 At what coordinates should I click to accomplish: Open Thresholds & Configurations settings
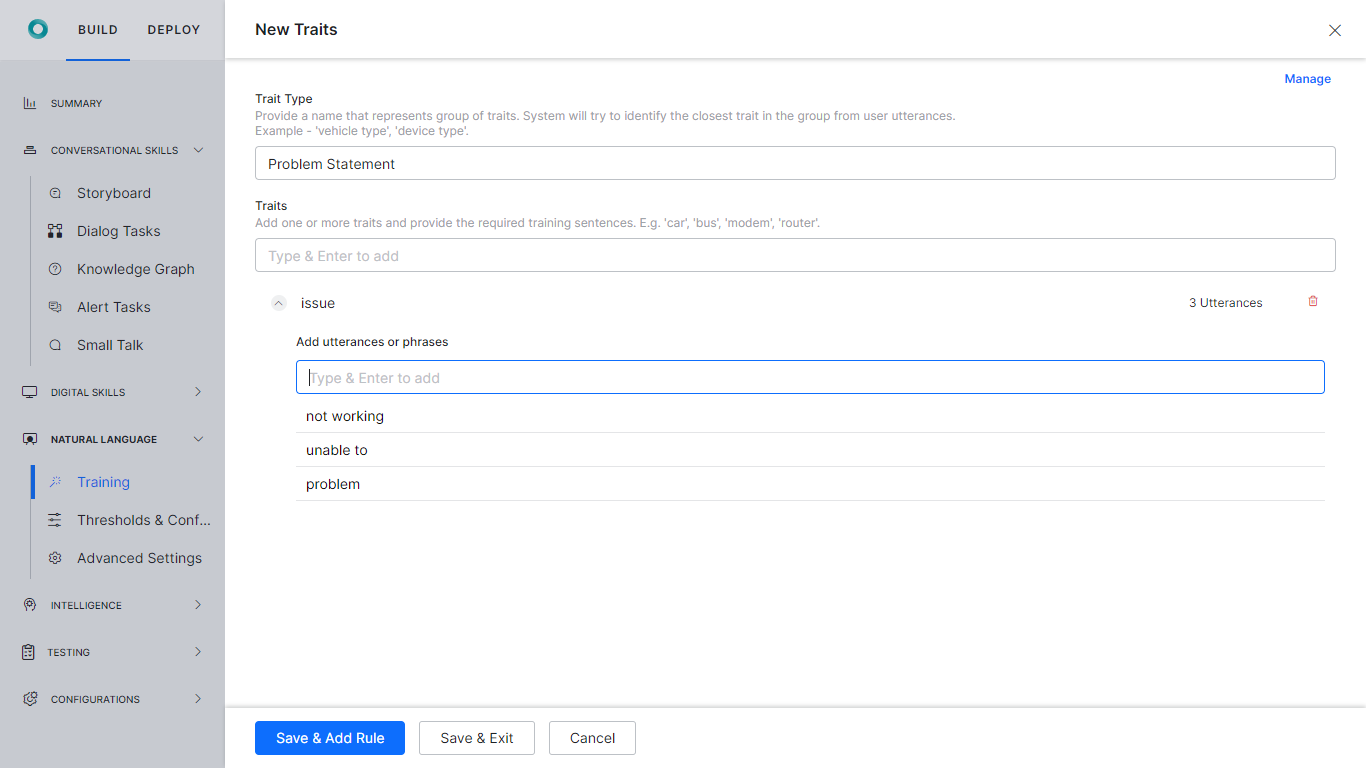pyautogui.click(x=144, y=520)
